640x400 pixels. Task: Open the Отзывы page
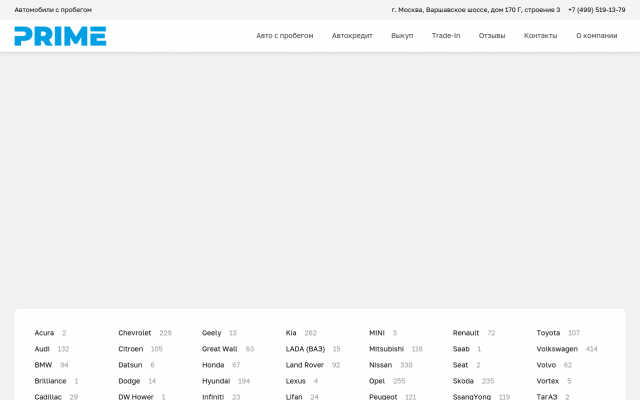[x=492, y=36]
